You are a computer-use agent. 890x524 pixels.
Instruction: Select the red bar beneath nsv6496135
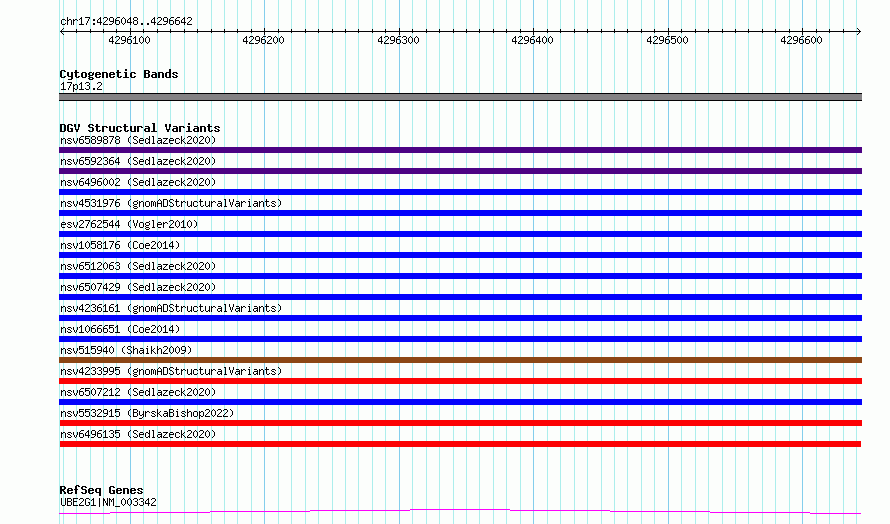pyautogui.click(x=460, y=444)
